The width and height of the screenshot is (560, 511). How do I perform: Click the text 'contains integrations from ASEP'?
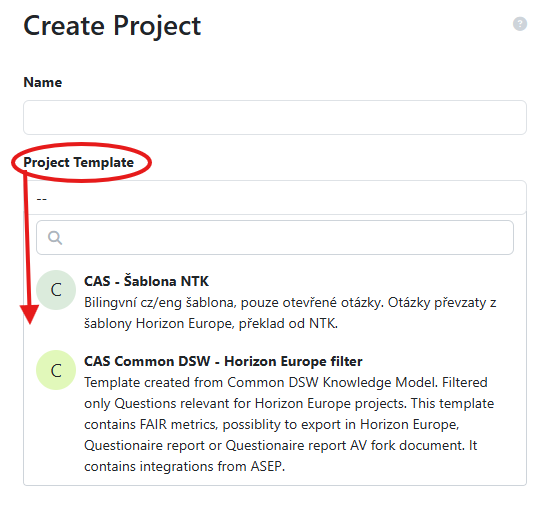(184, 466)
